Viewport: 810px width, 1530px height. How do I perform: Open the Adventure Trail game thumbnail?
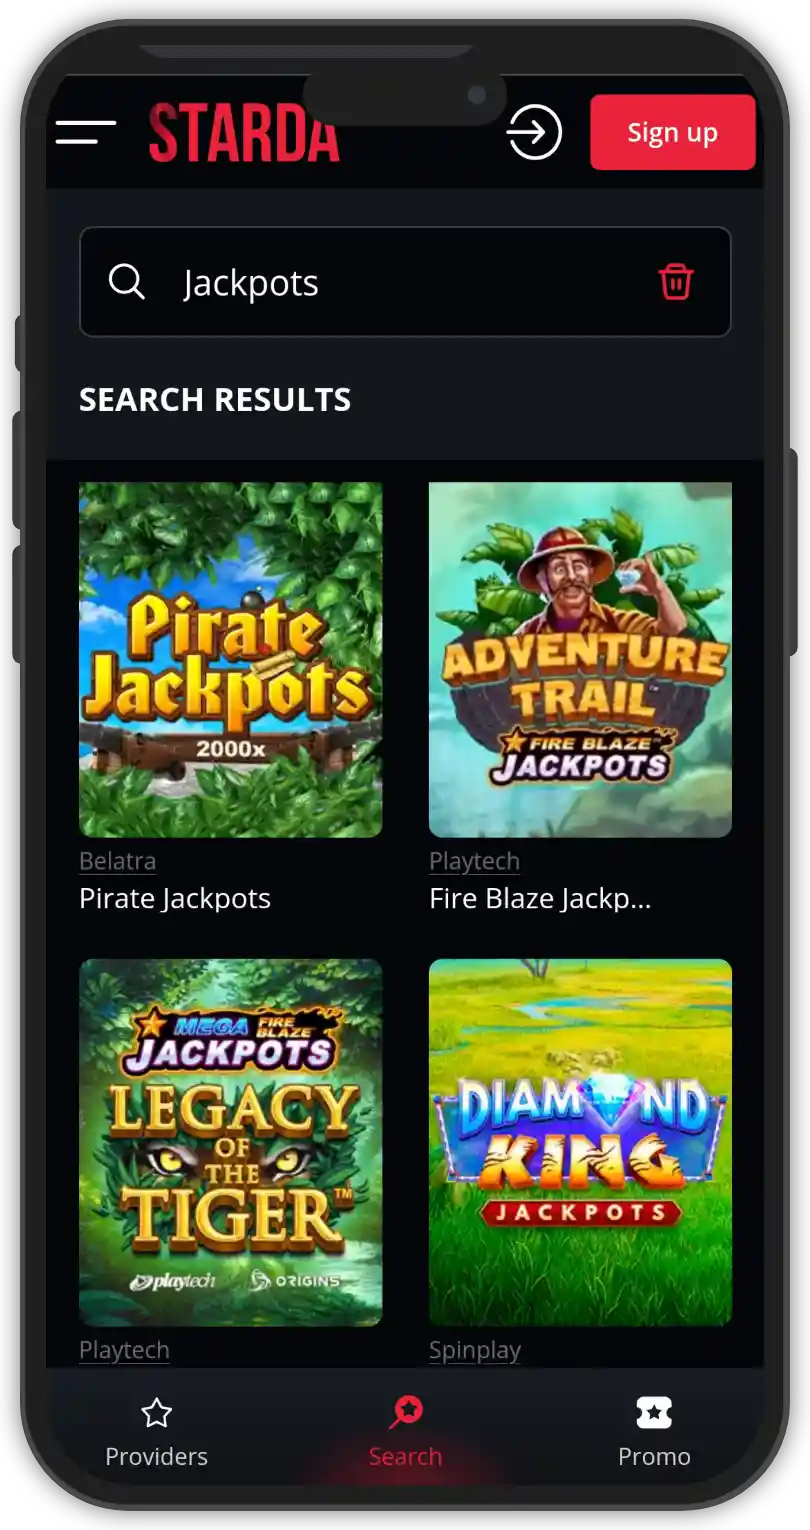[580, 660]
